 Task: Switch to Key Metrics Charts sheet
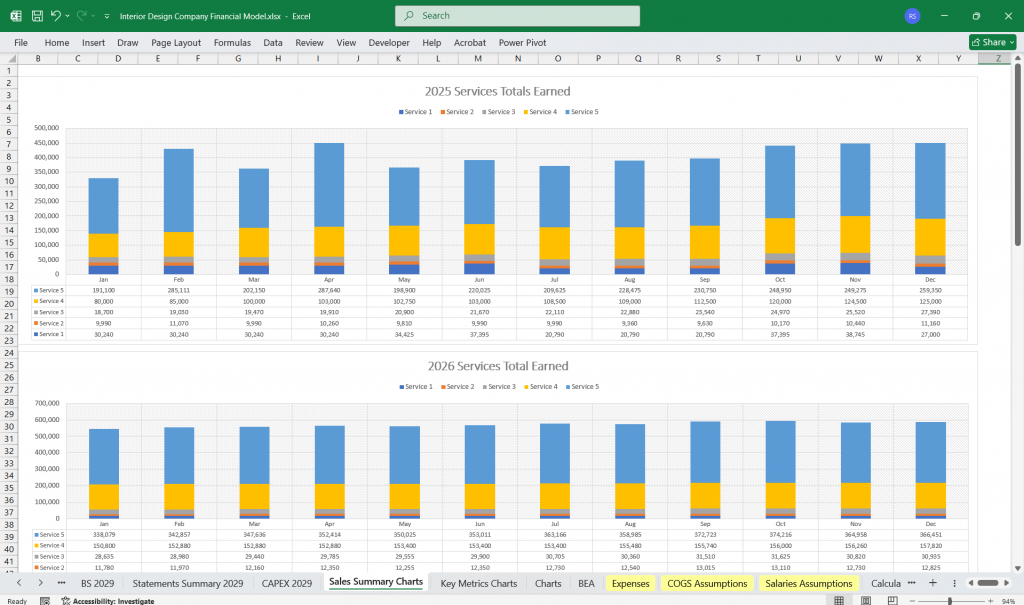pos(479,583)
